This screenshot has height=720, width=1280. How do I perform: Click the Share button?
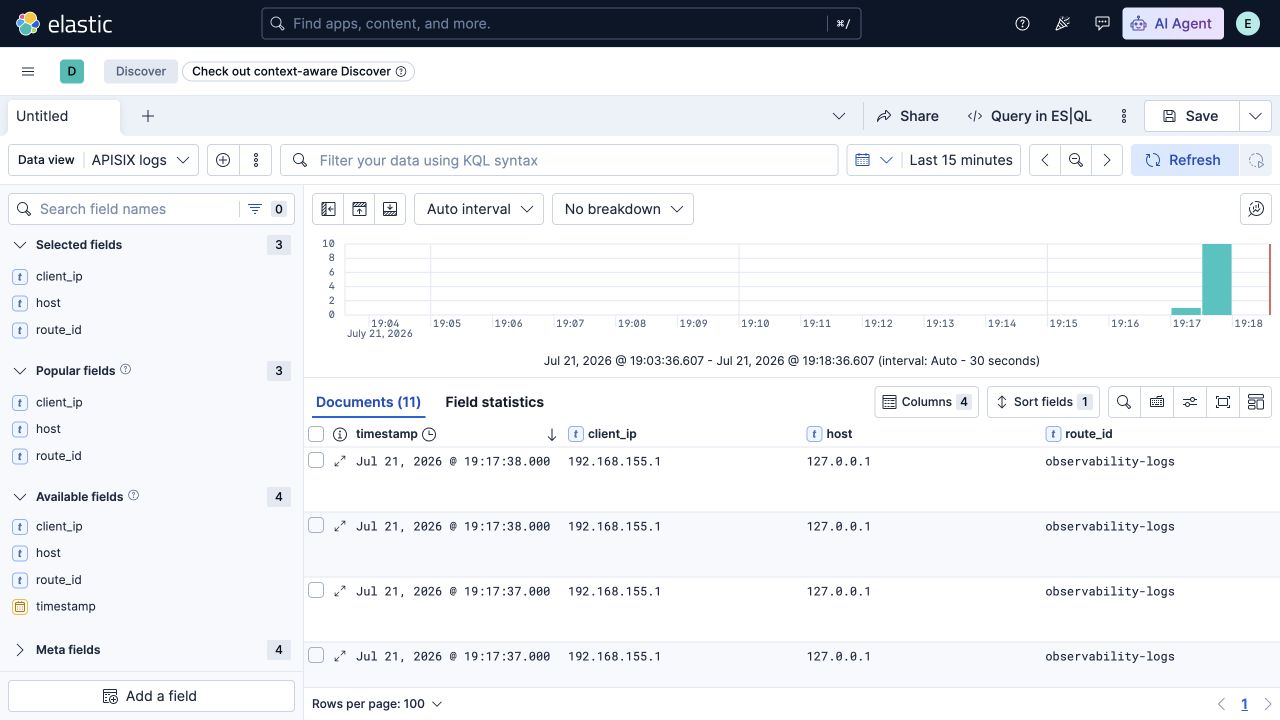point(908,116)
